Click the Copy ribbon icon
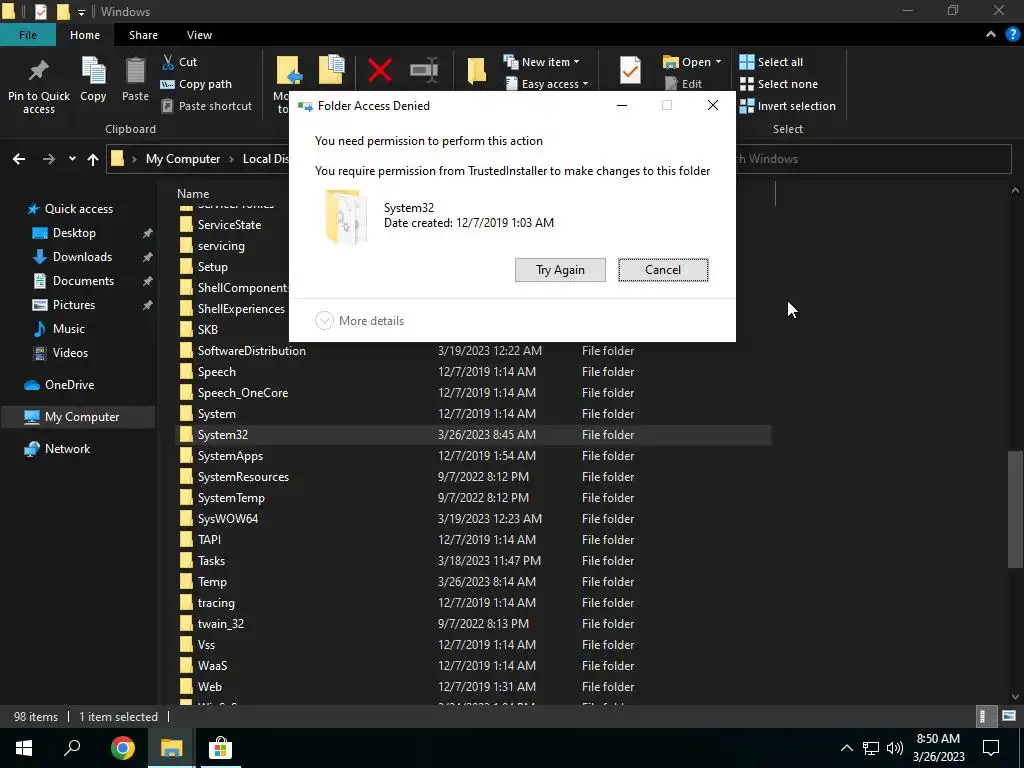 click(93, 71)
